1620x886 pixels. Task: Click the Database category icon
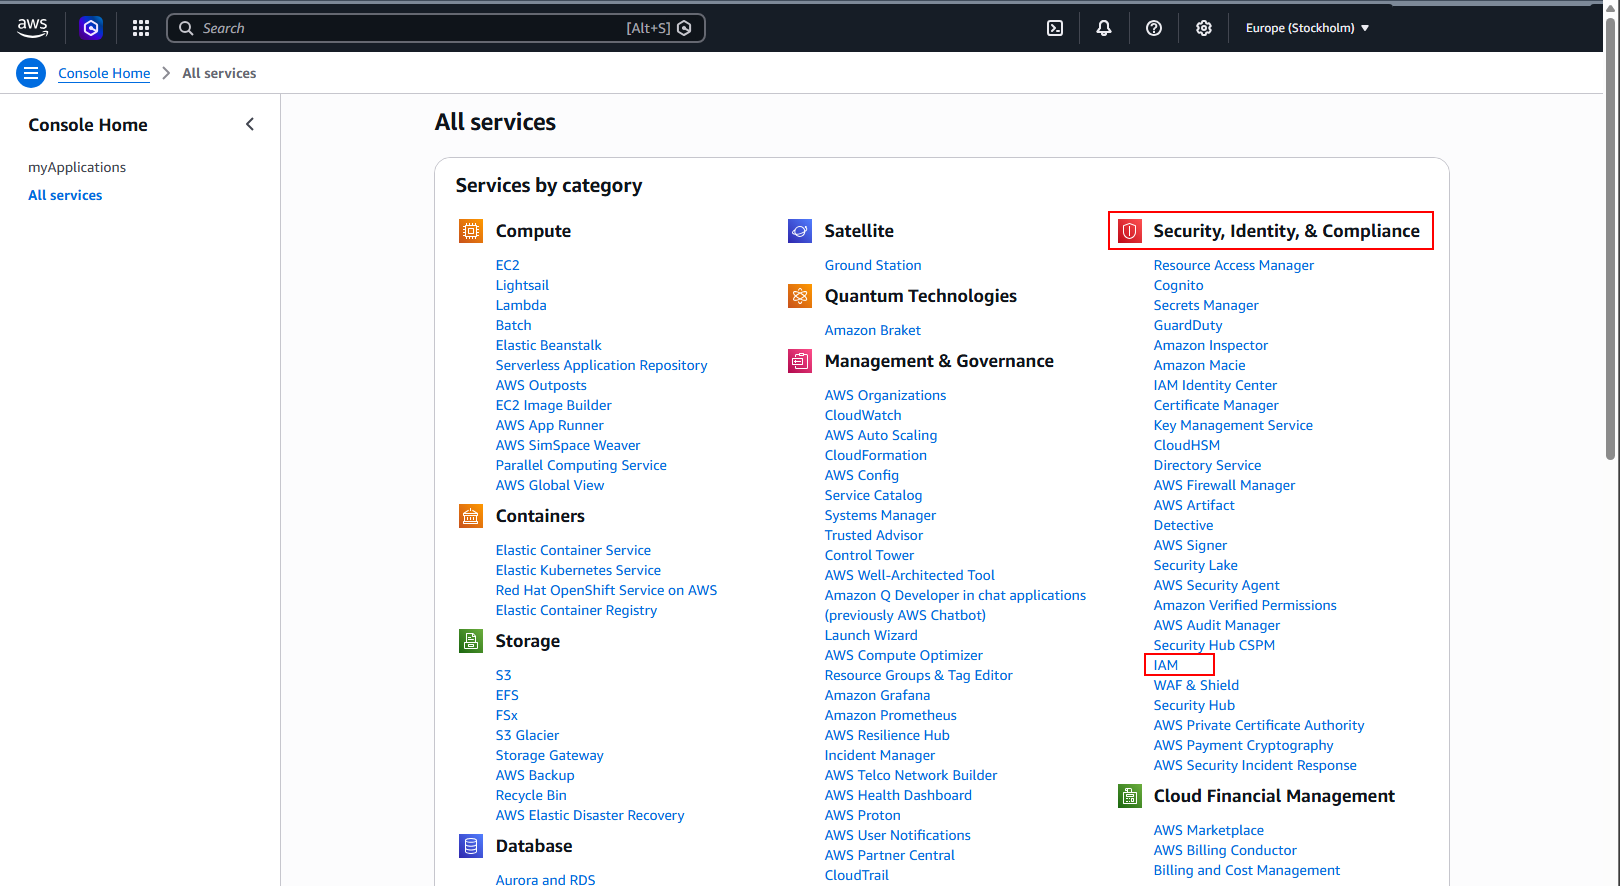coord(471,846)
